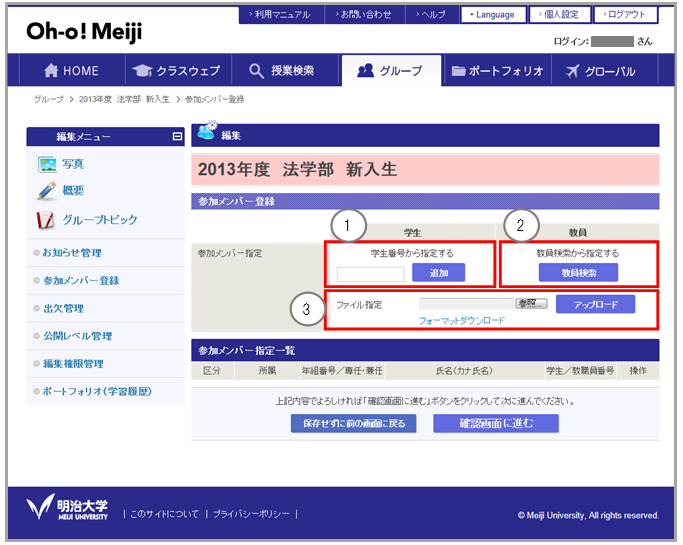Collapse the 編集メニュー panel
Viewport: 683px width, 545px height.
[x=177, y=136]
